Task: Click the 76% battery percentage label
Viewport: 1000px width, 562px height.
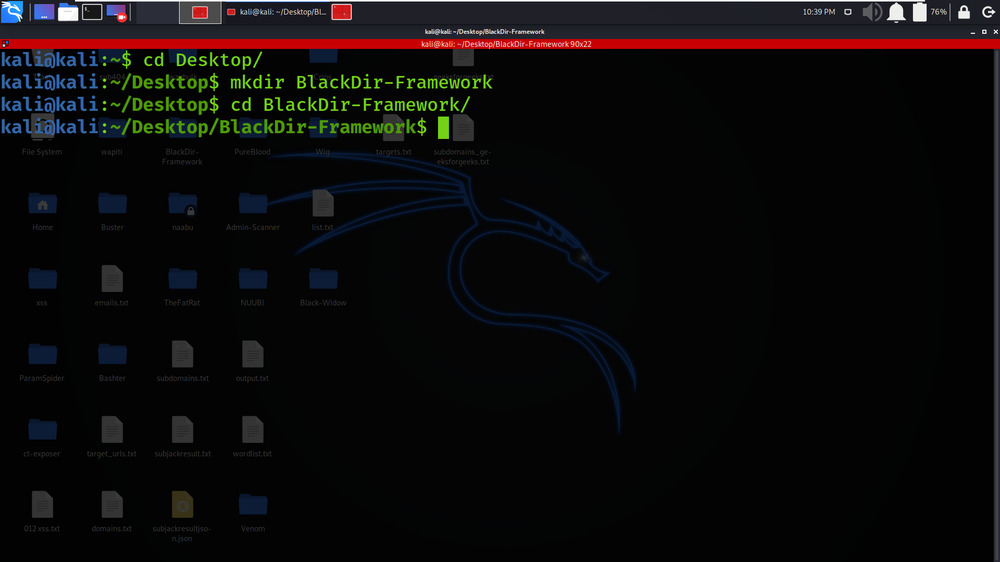Action: (938, 12)
